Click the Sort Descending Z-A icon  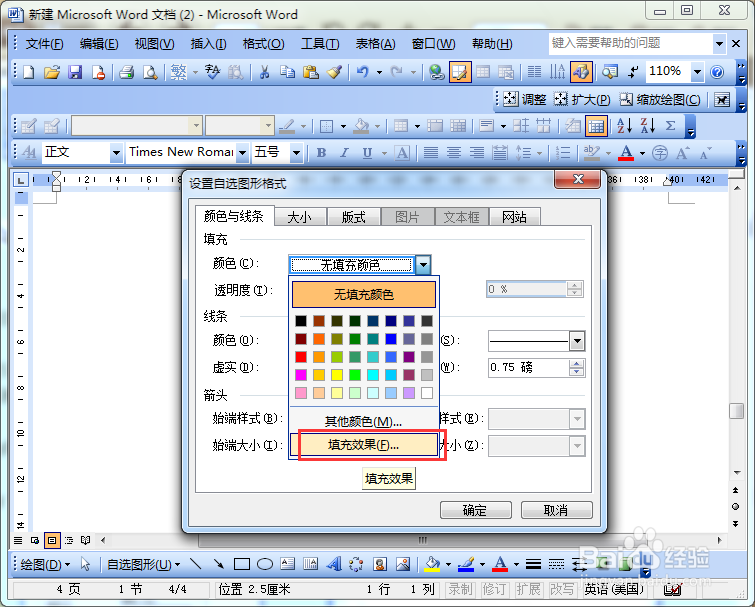point(648,126)
